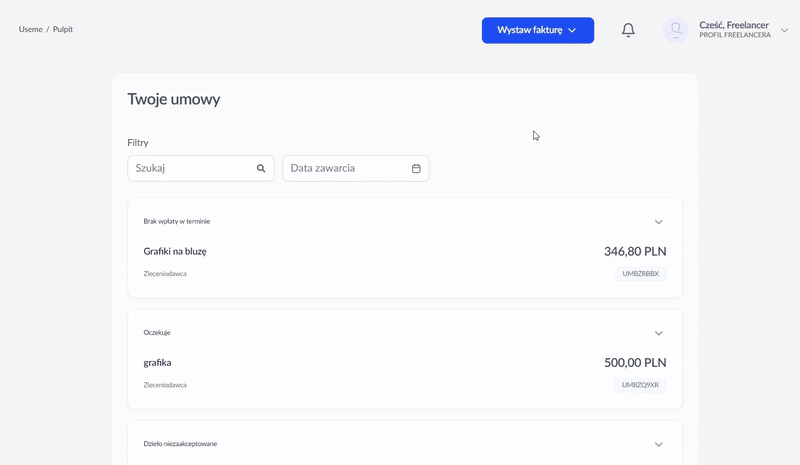Select the UMBZRBBX contract code badge

tap(640, 274)
